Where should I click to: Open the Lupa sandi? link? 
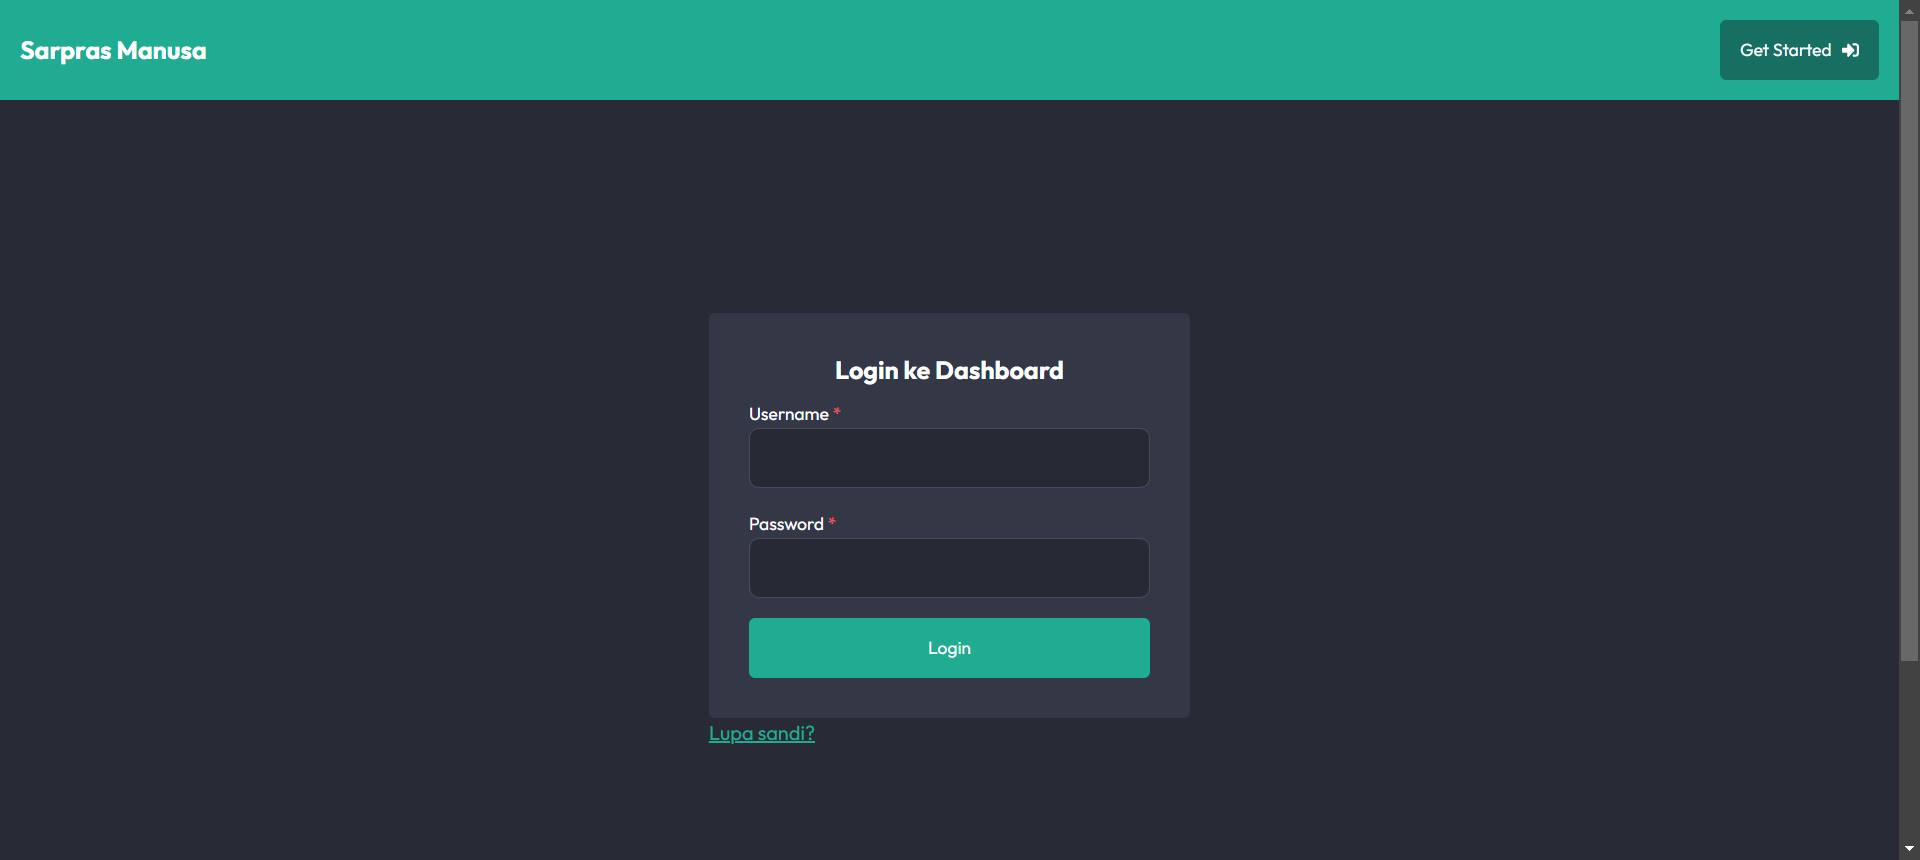click(x=762, y=733)
